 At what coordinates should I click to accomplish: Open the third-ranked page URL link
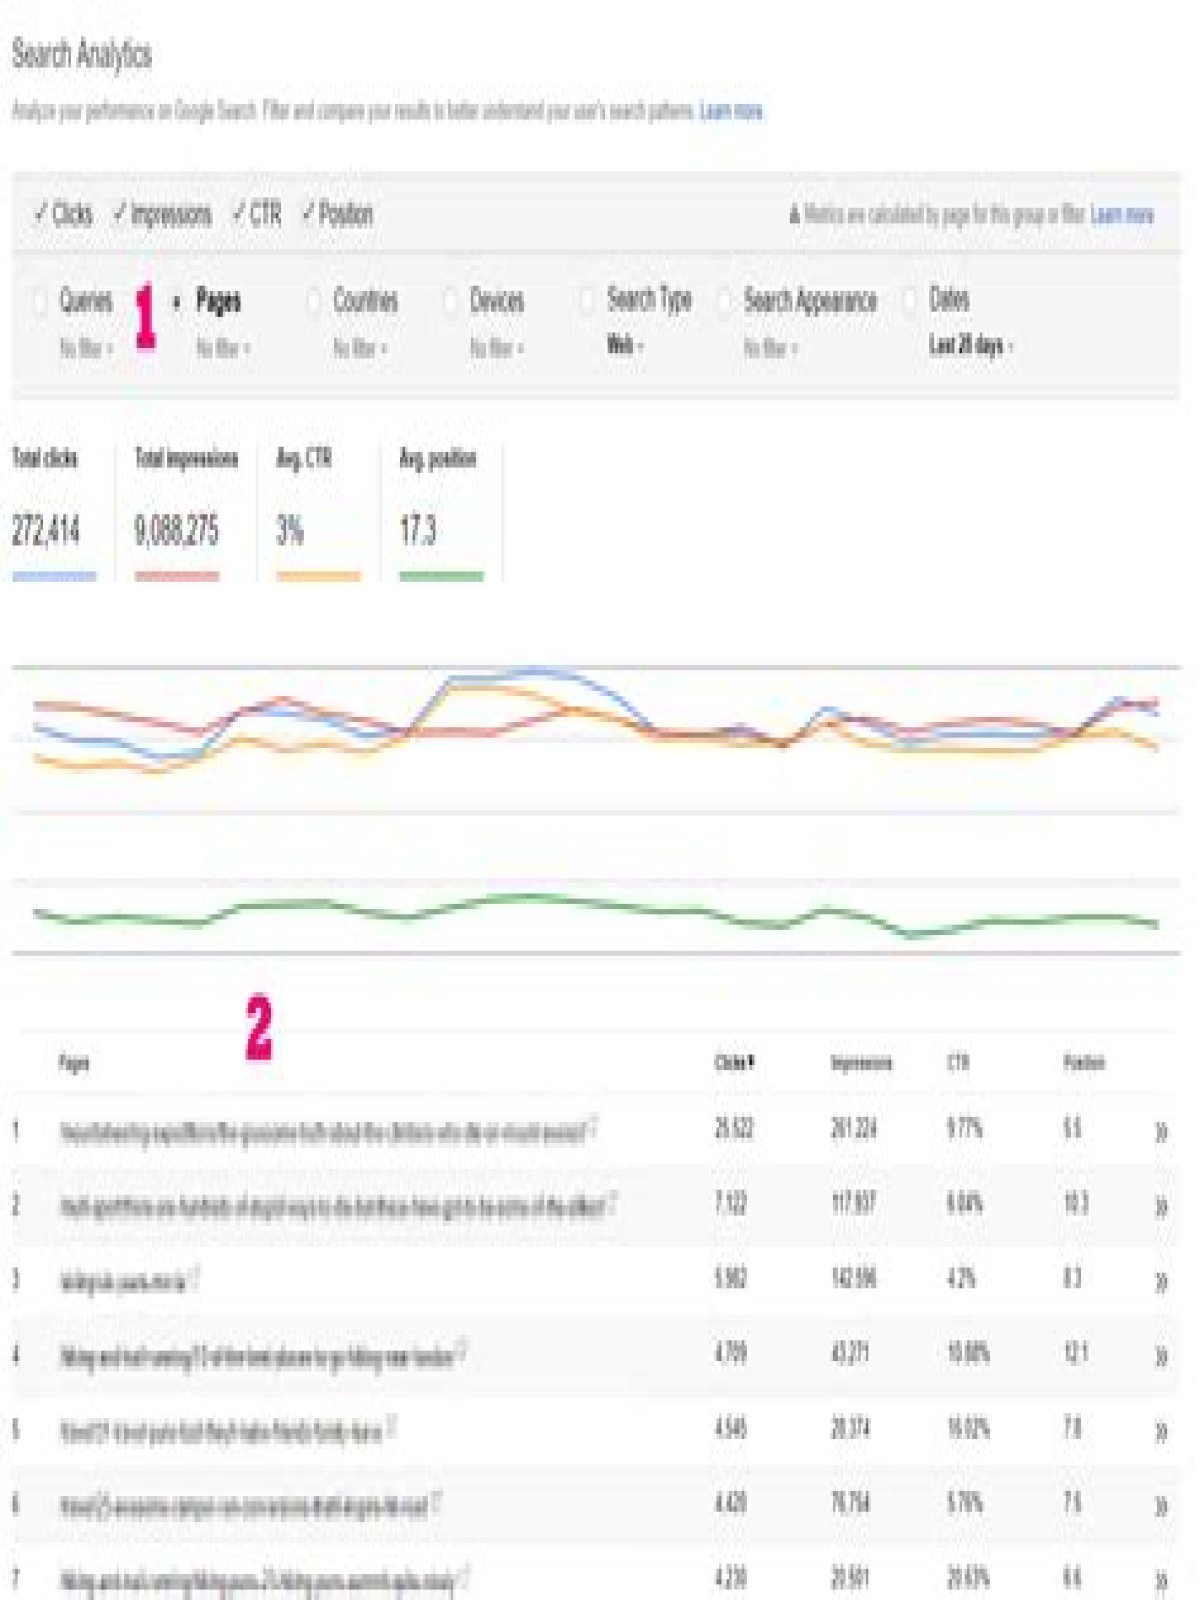(x=123, y=1282)
